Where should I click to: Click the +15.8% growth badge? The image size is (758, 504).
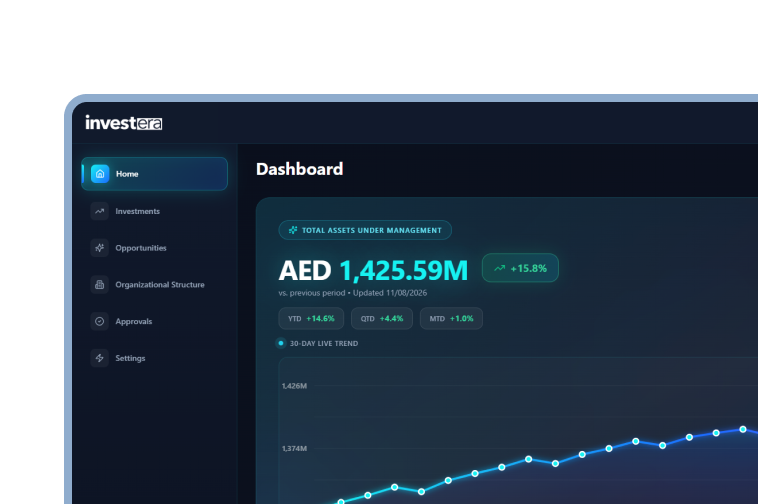coord(520,268)
